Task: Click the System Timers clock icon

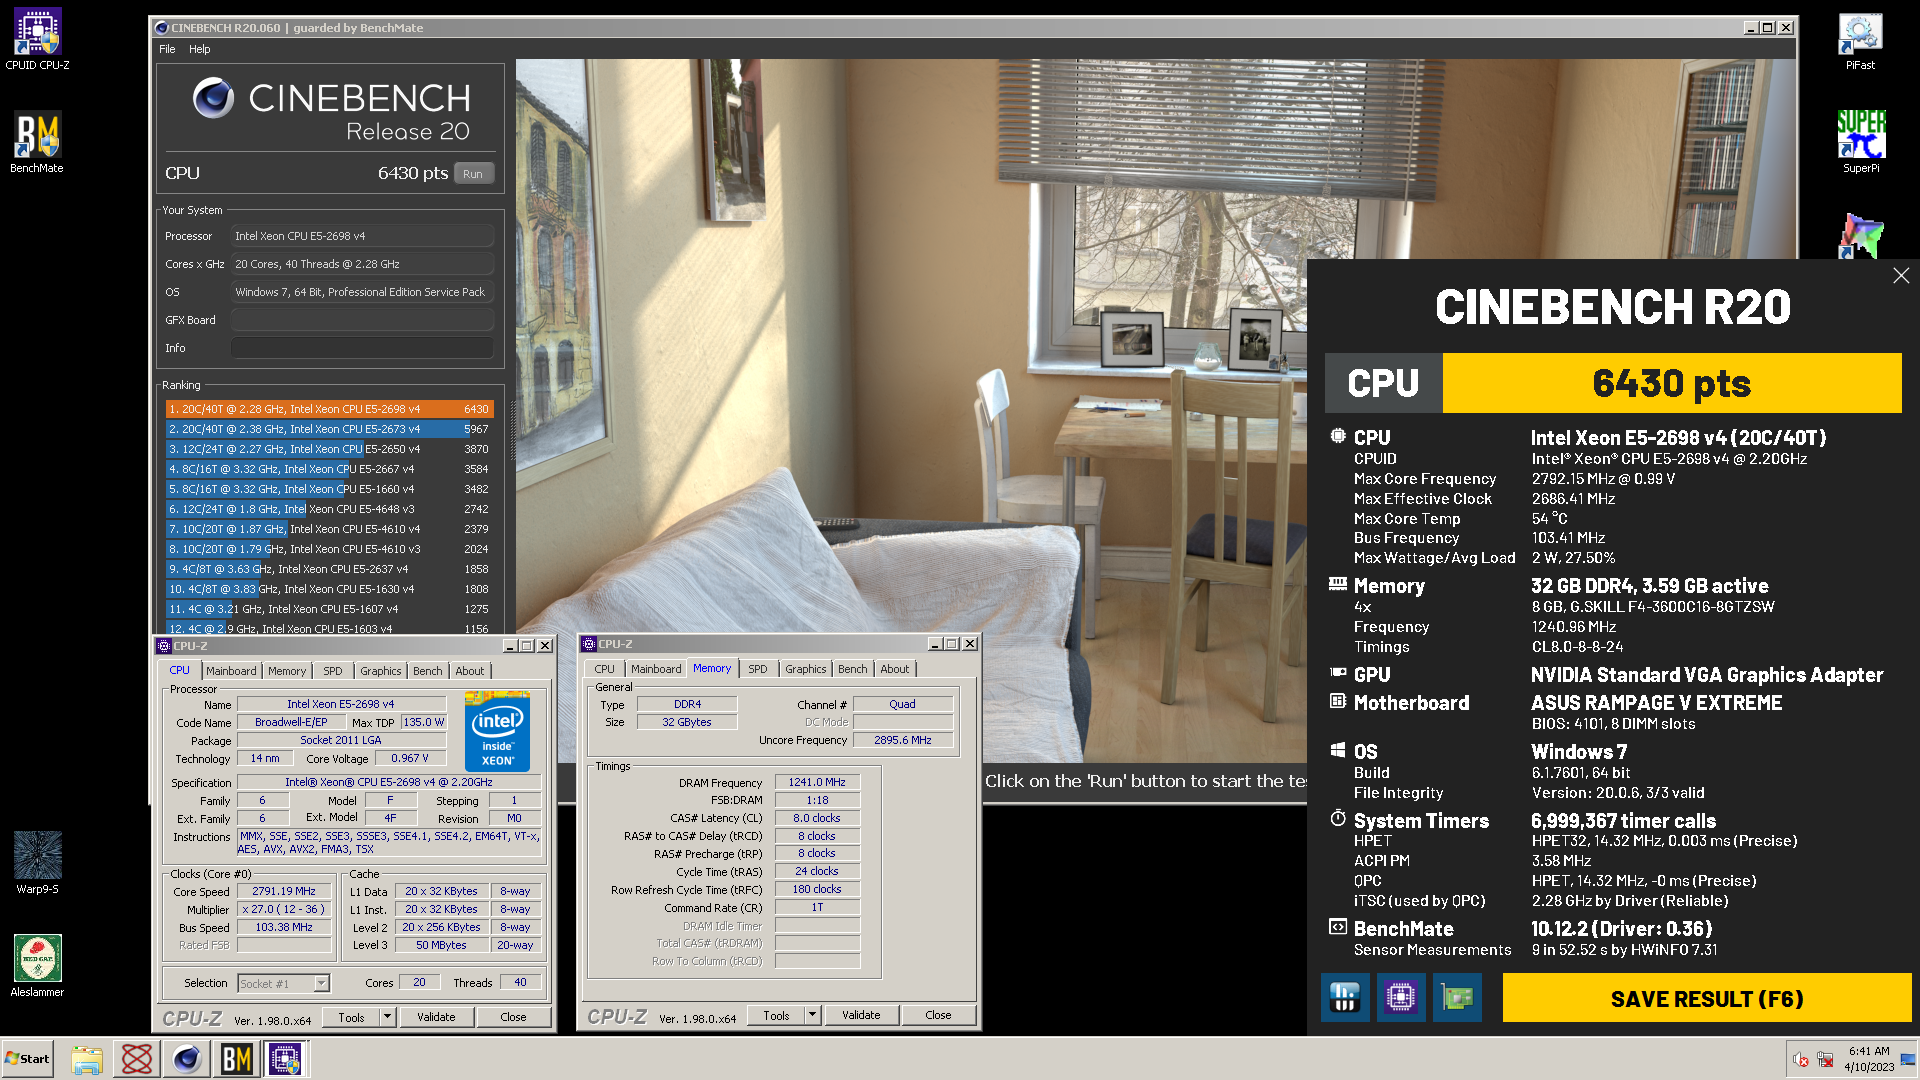Action: (1338, 818)
